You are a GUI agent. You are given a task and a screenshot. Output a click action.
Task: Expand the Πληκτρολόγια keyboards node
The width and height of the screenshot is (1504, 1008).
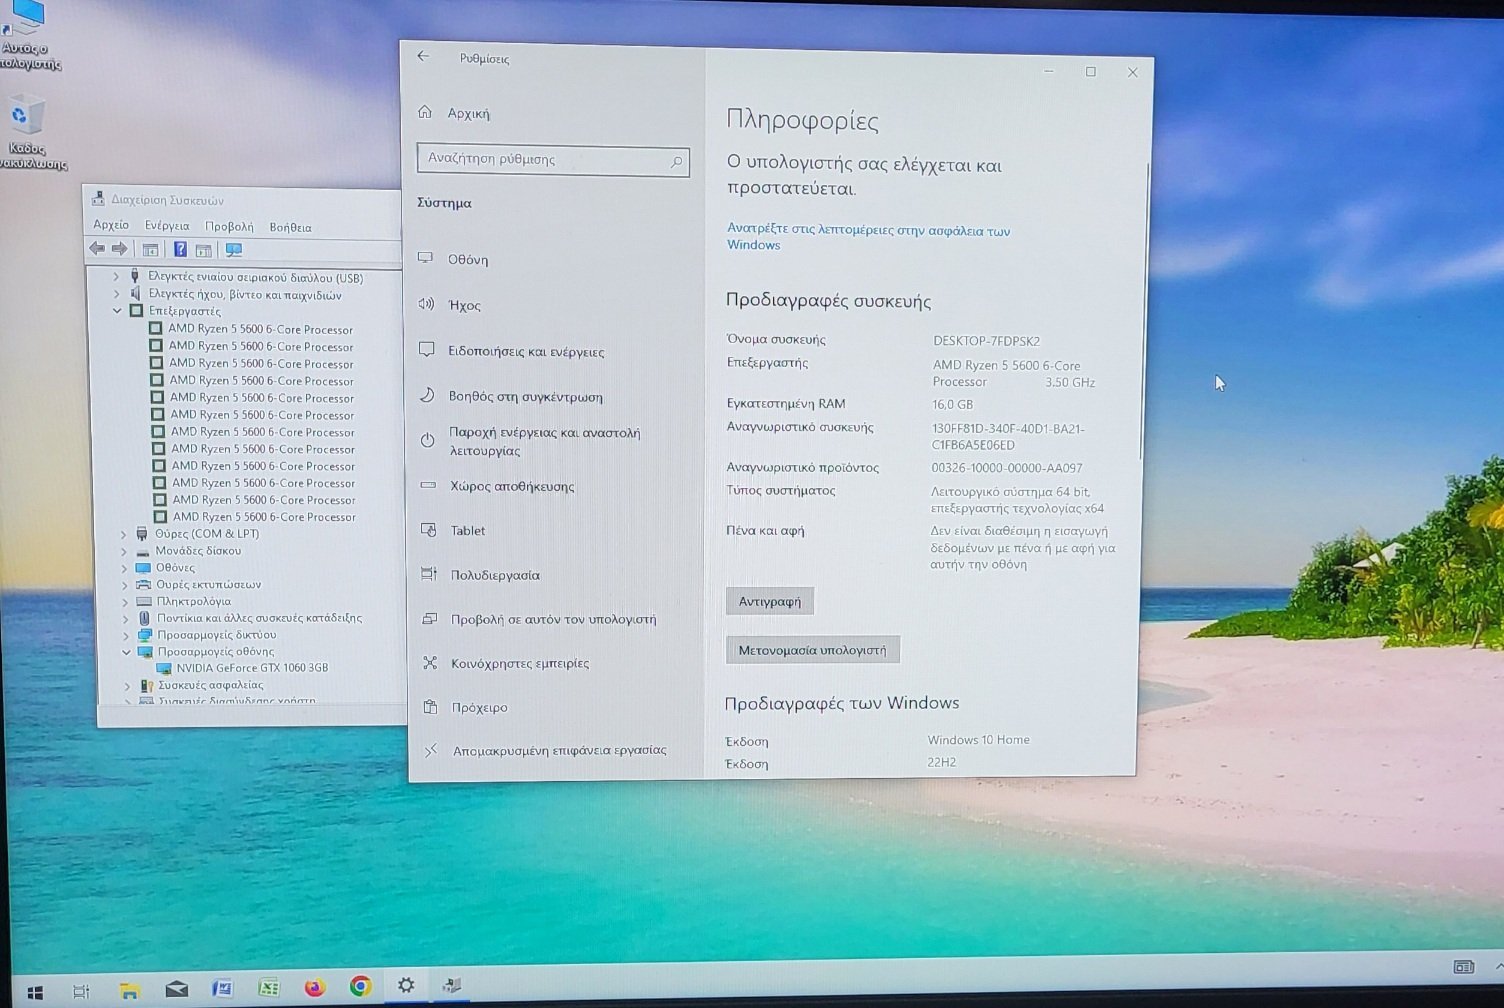point(125,602)
